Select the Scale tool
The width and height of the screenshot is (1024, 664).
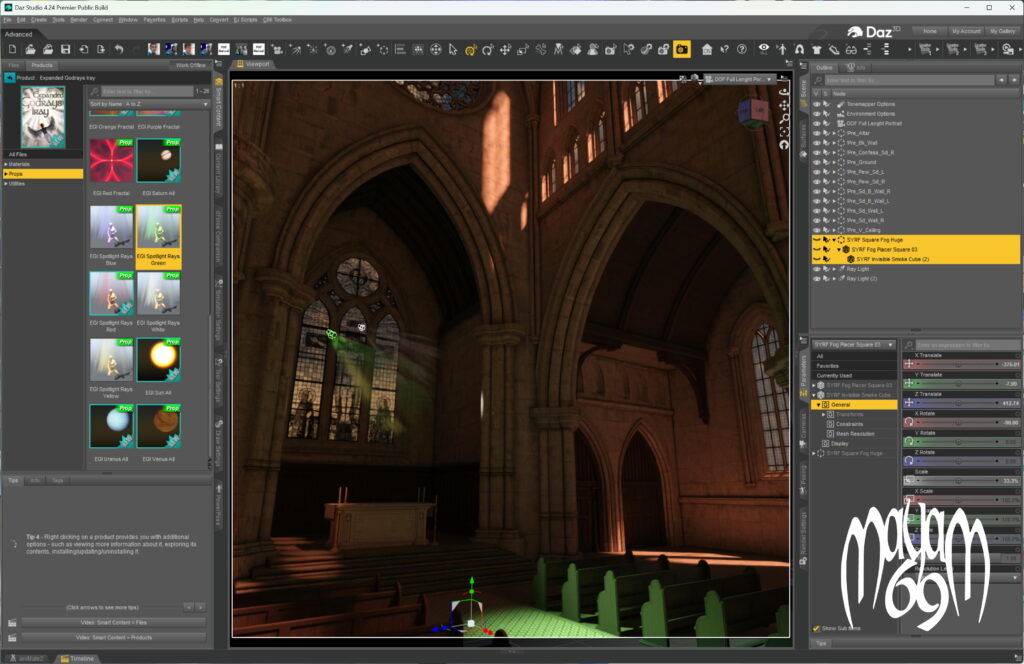(x=523, y=50)
